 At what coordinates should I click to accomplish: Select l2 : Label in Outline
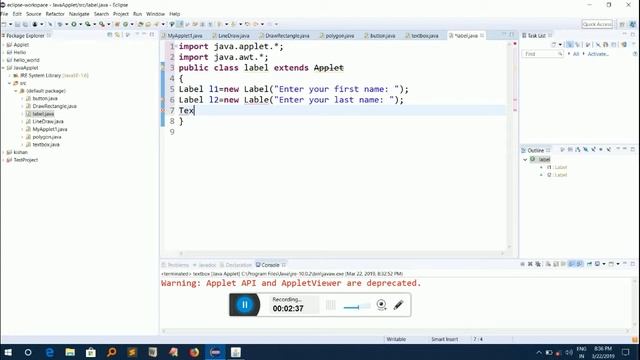click(x=557, y=175)
